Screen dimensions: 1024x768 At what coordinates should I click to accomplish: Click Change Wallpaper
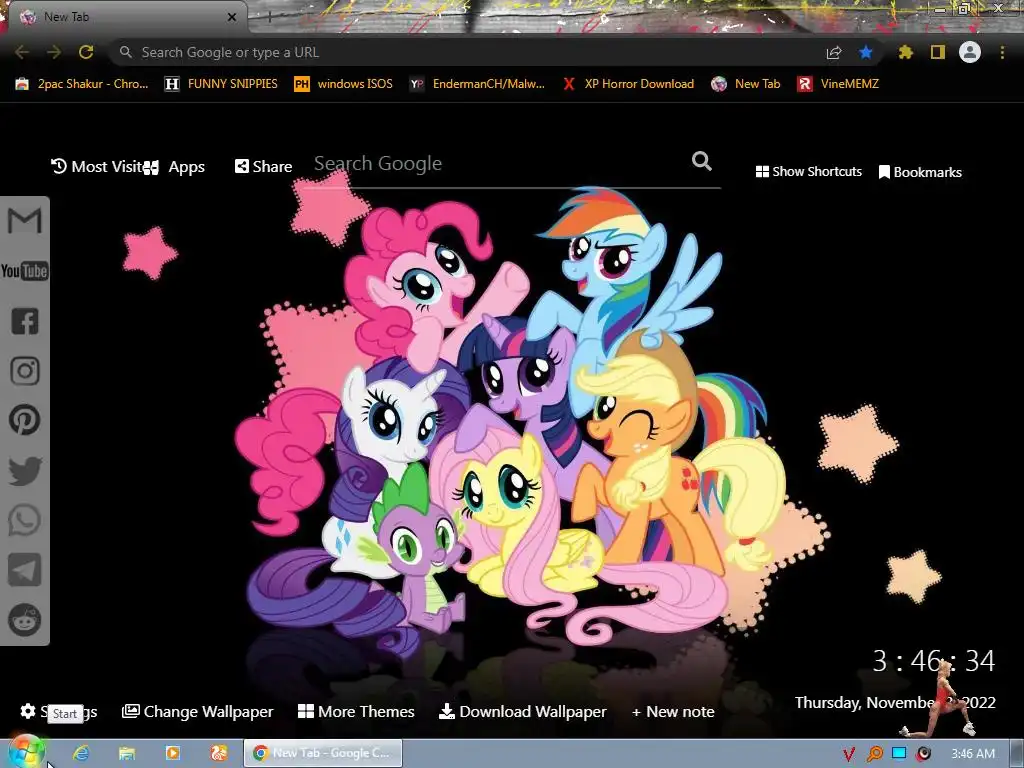(x=198, y=711)
